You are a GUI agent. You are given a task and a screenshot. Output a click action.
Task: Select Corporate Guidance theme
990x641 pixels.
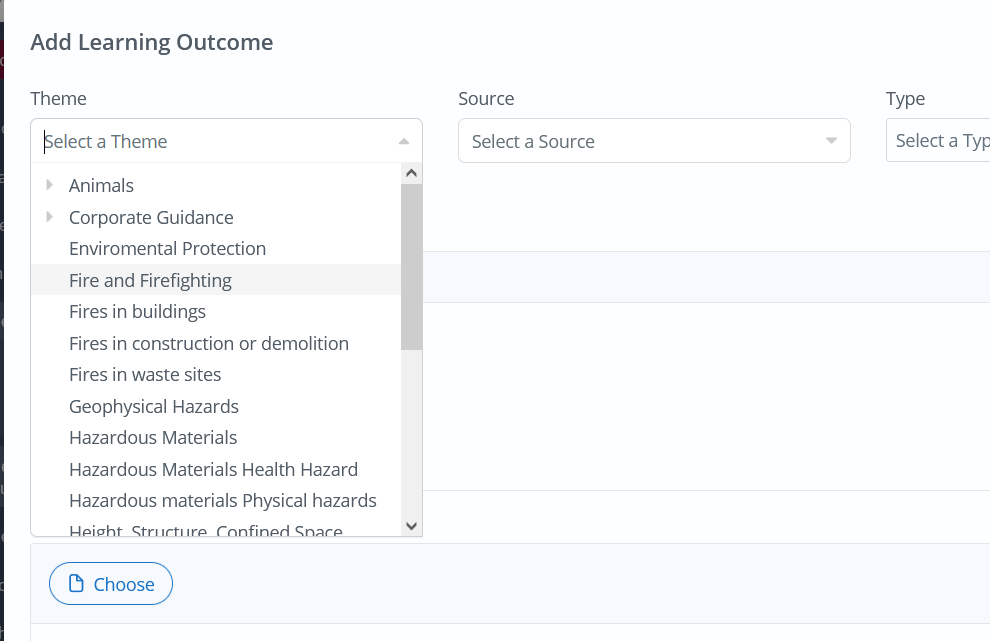pos(151,217)
